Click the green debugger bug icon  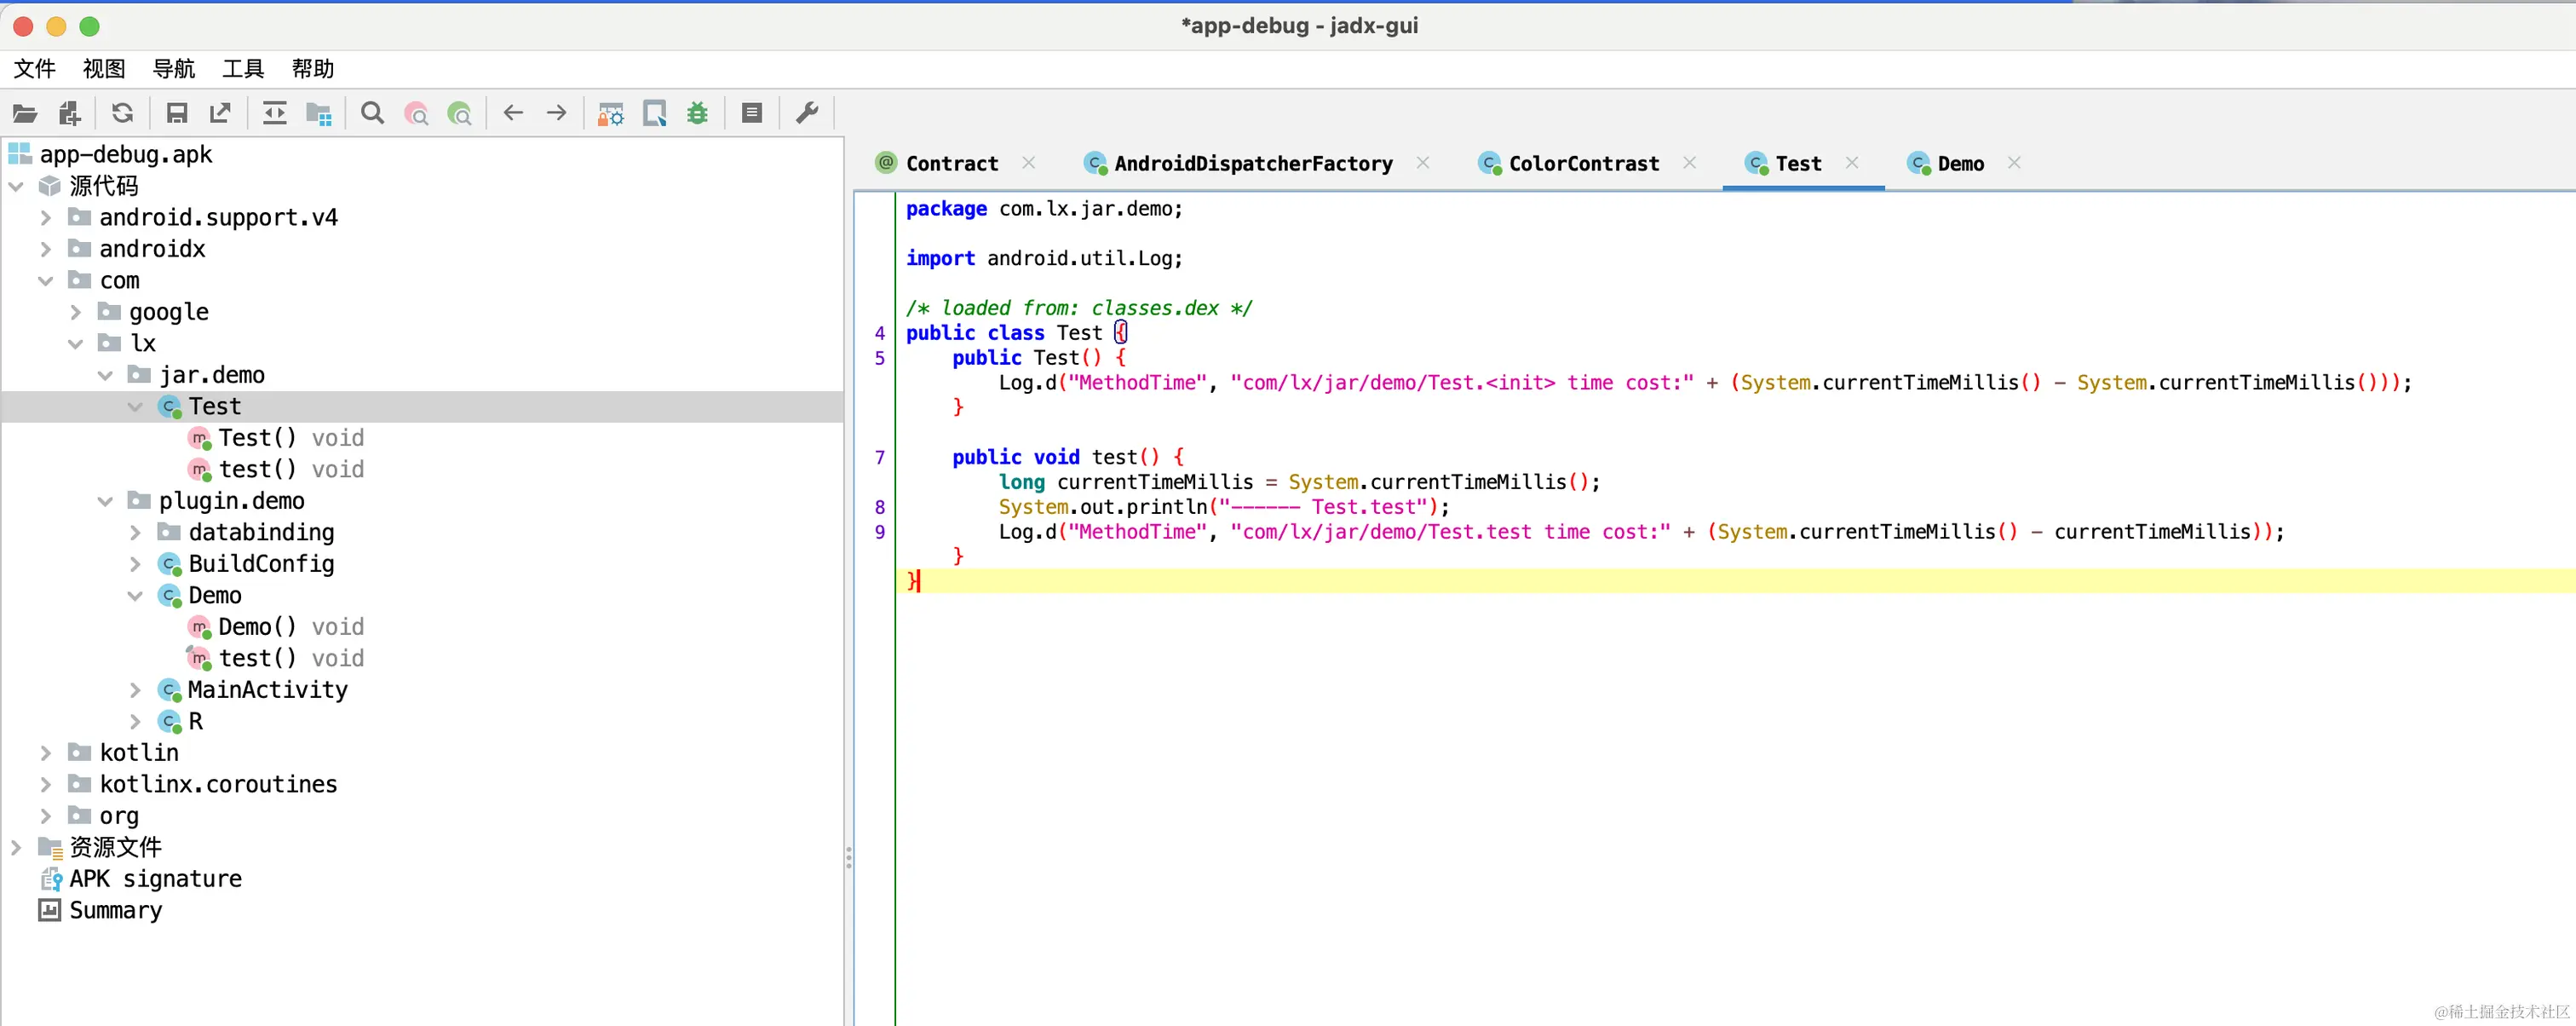(x=697, y=113)
